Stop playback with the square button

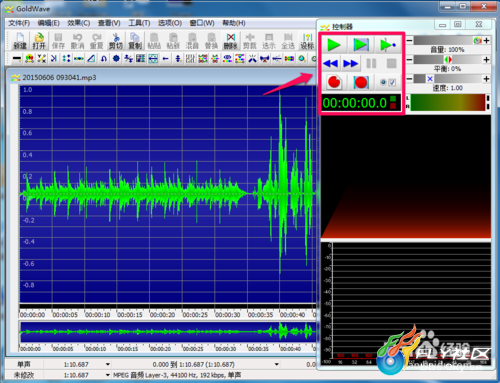pos(391,63)
